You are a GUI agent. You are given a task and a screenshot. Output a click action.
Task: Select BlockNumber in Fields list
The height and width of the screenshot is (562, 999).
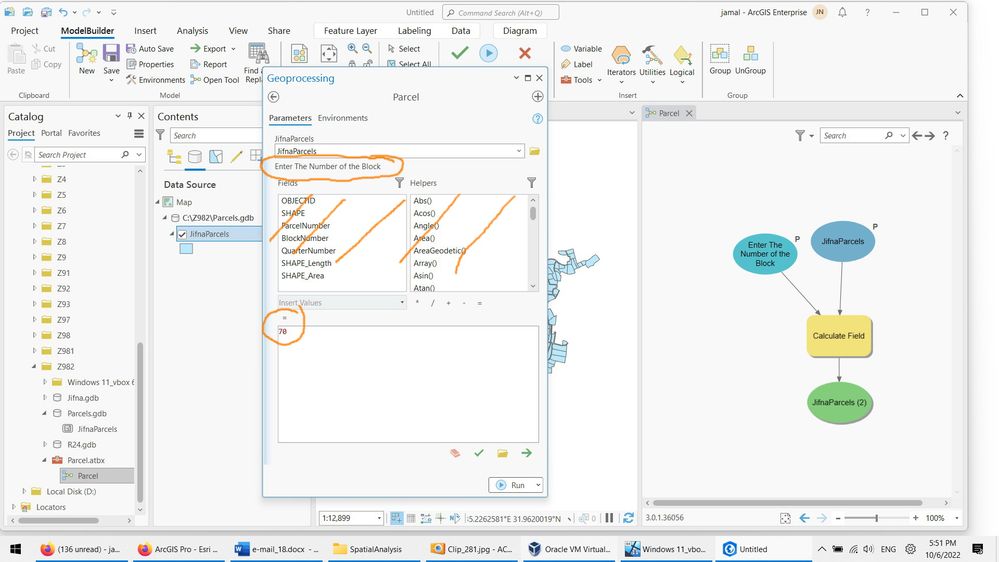305,238
